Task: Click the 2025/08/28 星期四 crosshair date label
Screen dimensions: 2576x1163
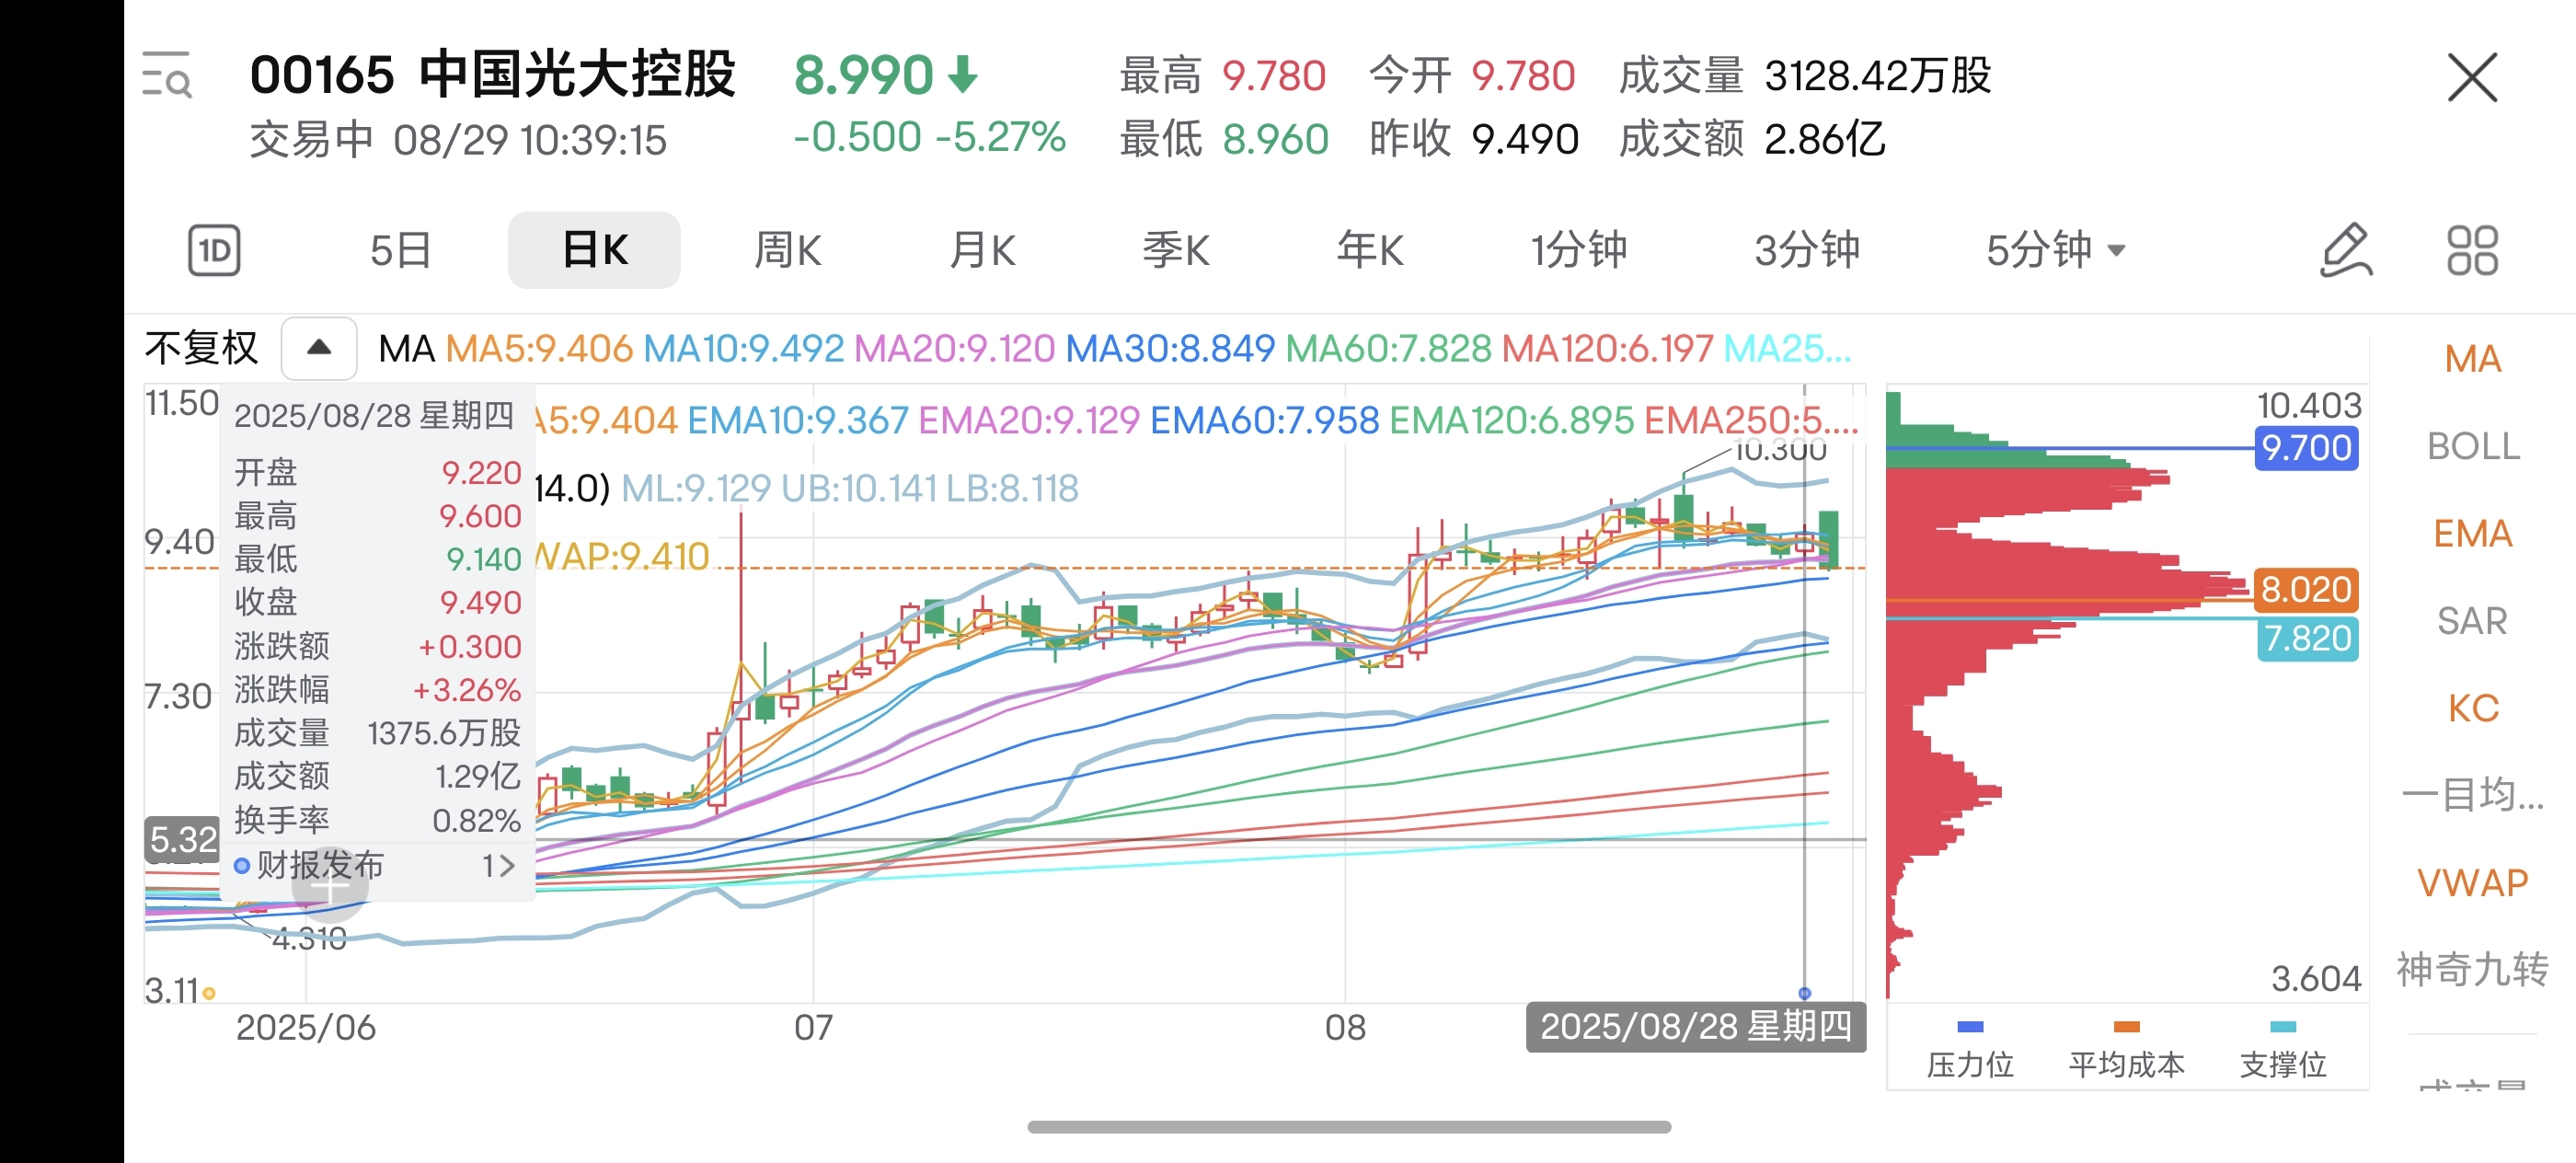Action: (1695, 1027)
